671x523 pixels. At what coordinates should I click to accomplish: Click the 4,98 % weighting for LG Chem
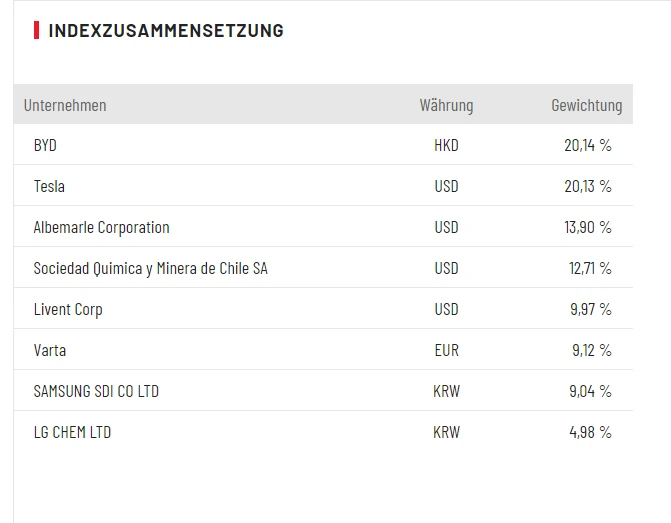point(590,432)
